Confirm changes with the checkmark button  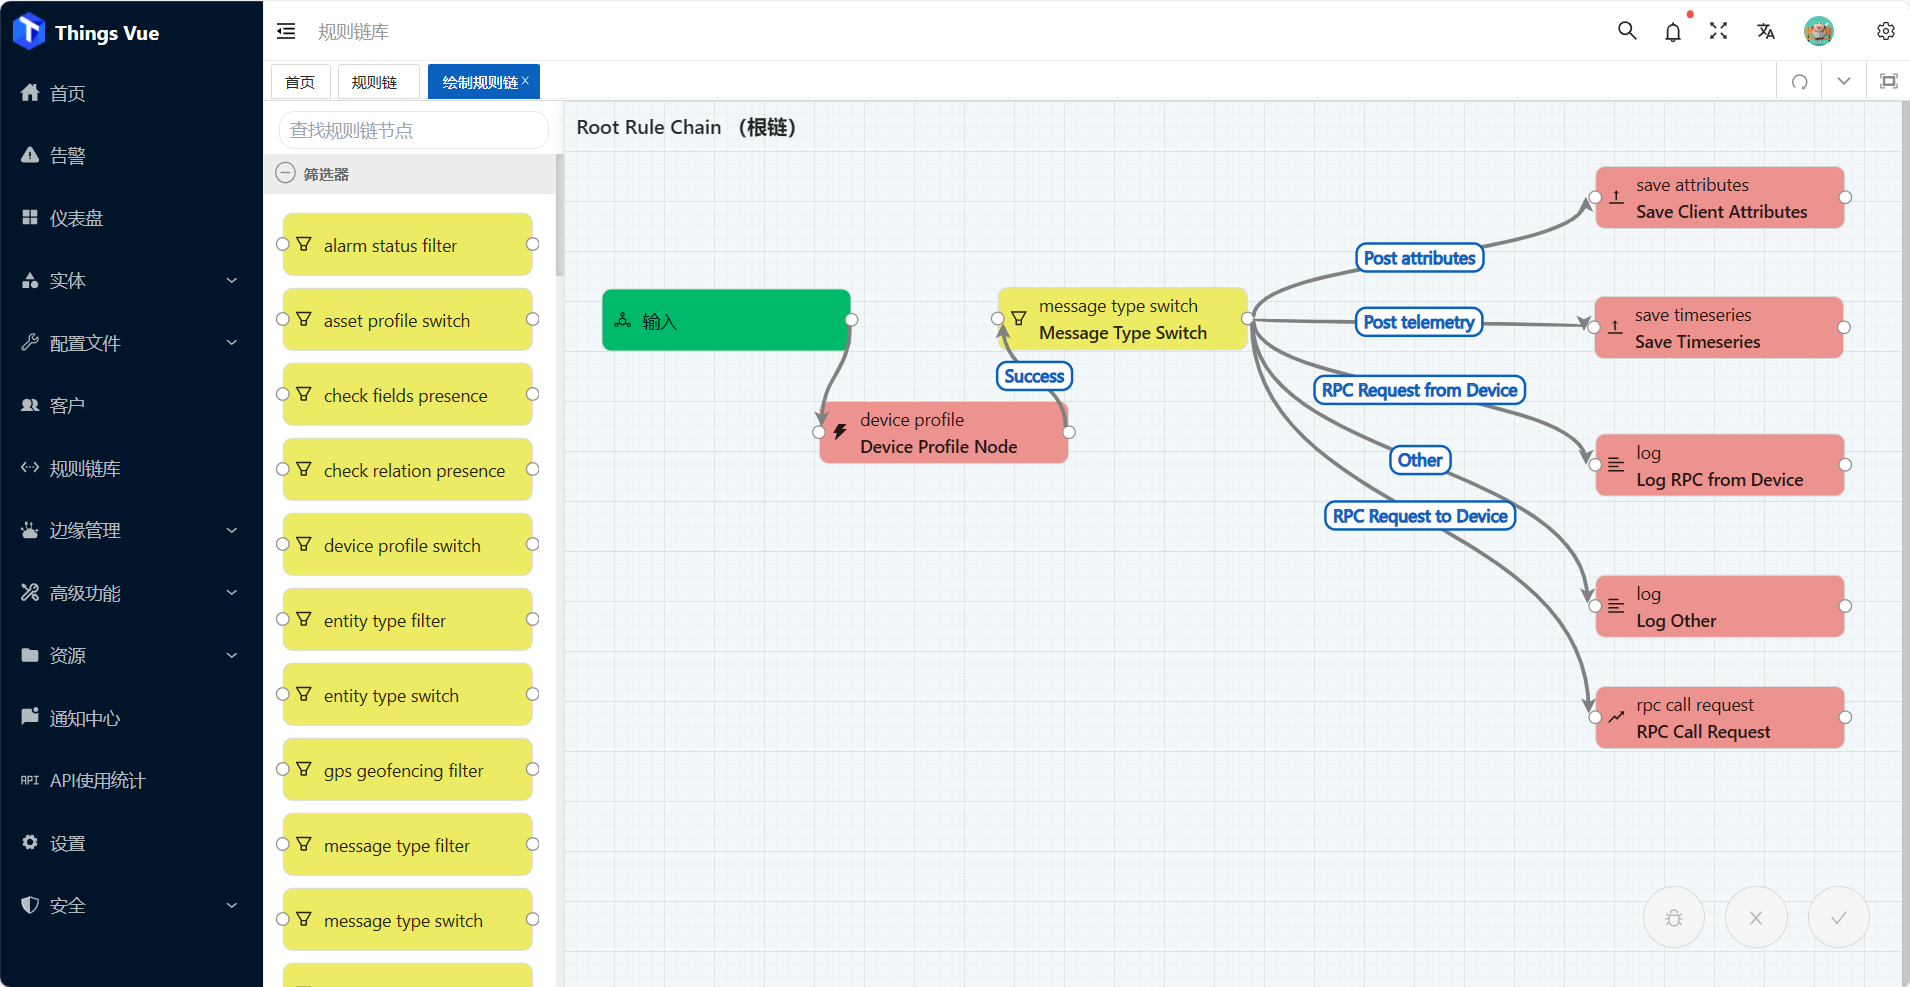pos(1837,916)
